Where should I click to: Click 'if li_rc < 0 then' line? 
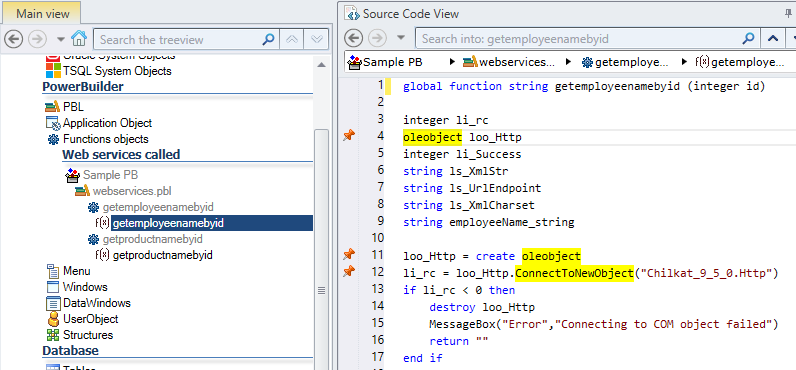pos(459,290)
